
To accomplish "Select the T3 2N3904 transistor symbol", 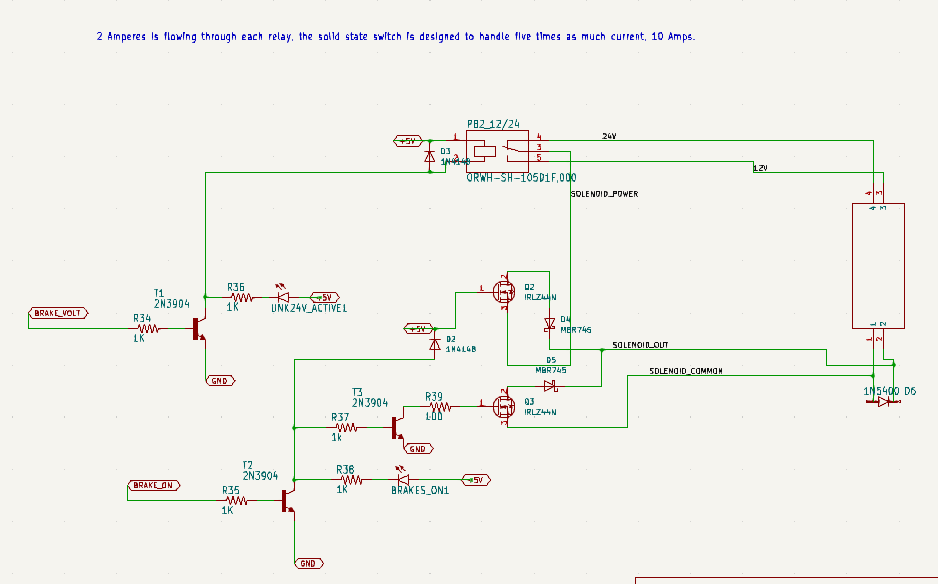I will click(x=398, y=427).
